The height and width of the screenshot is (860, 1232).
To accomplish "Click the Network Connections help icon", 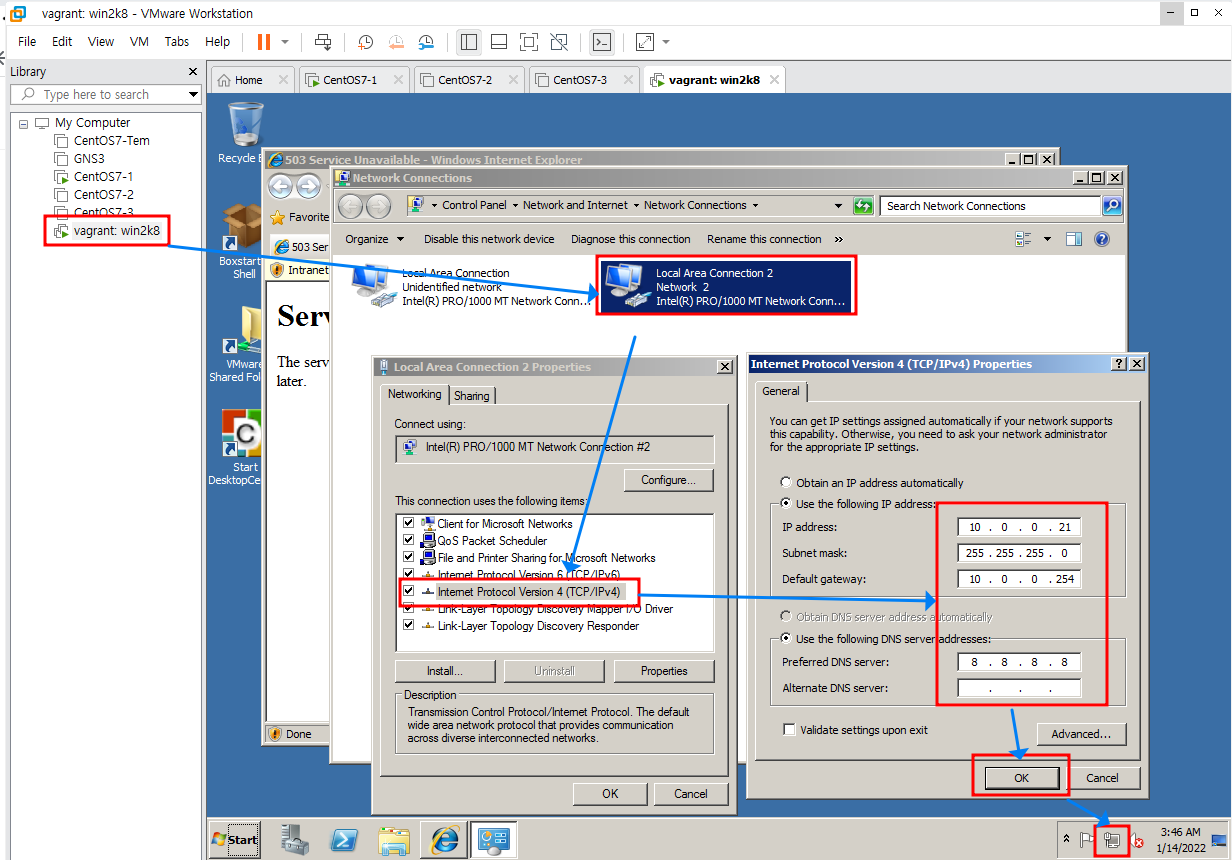I will tap(1102, 239).
